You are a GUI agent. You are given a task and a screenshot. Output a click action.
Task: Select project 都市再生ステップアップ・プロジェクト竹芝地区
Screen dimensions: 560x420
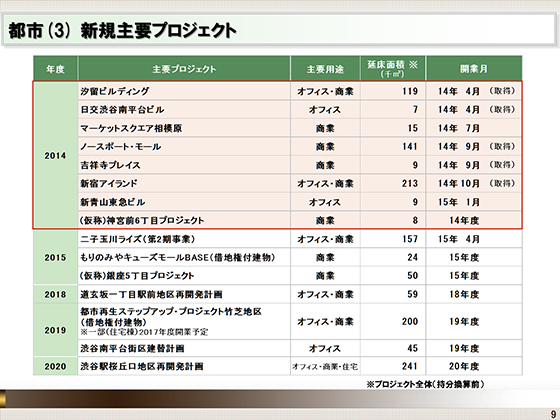[171, 311]
